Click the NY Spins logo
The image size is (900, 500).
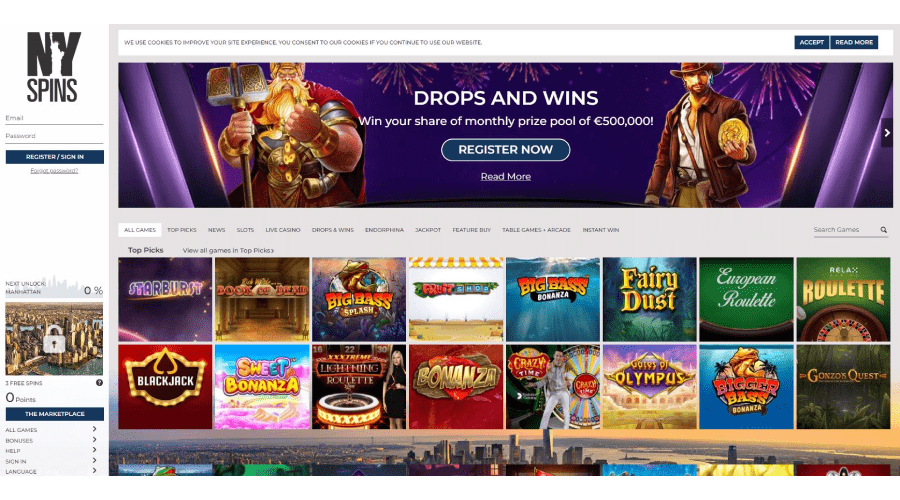[53, 67]
